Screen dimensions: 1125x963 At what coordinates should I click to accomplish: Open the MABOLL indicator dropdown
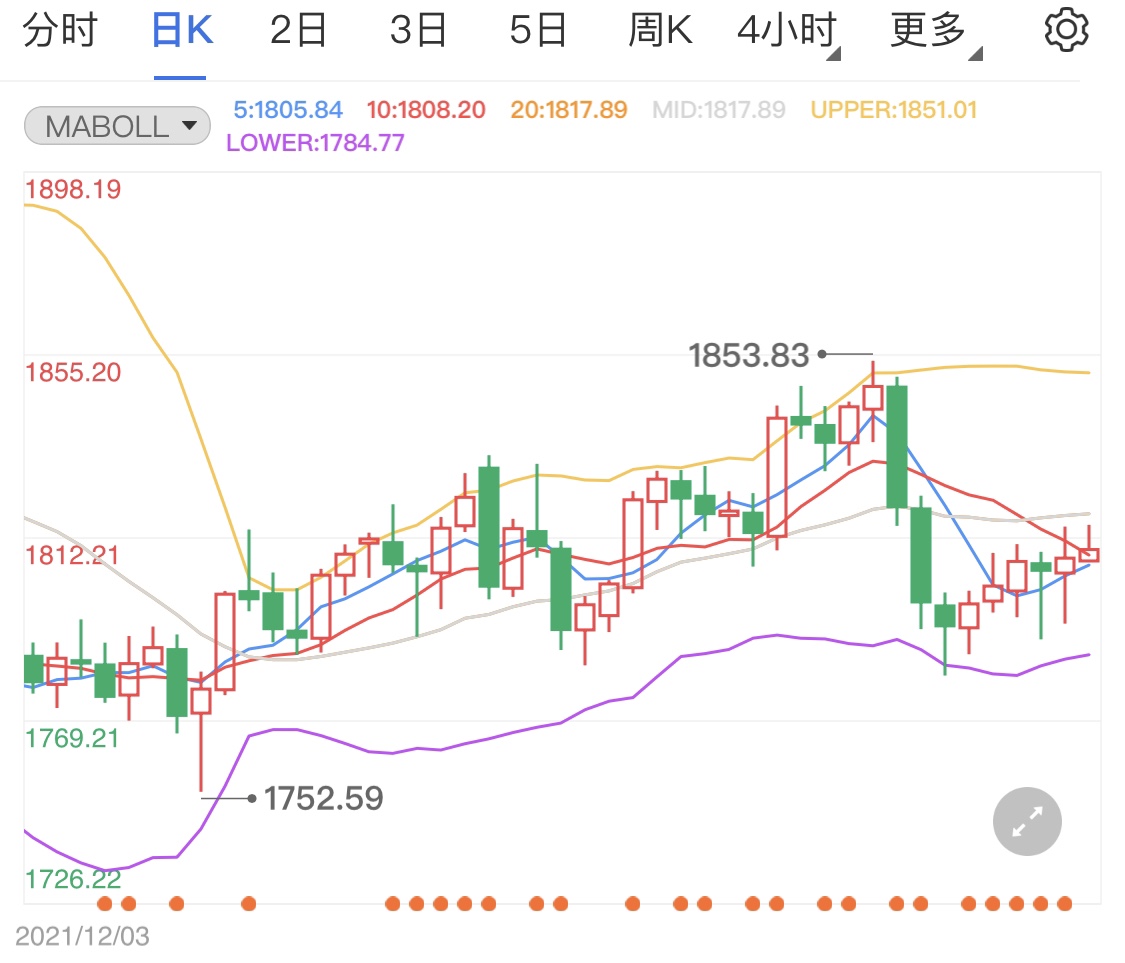click(117, 126)
